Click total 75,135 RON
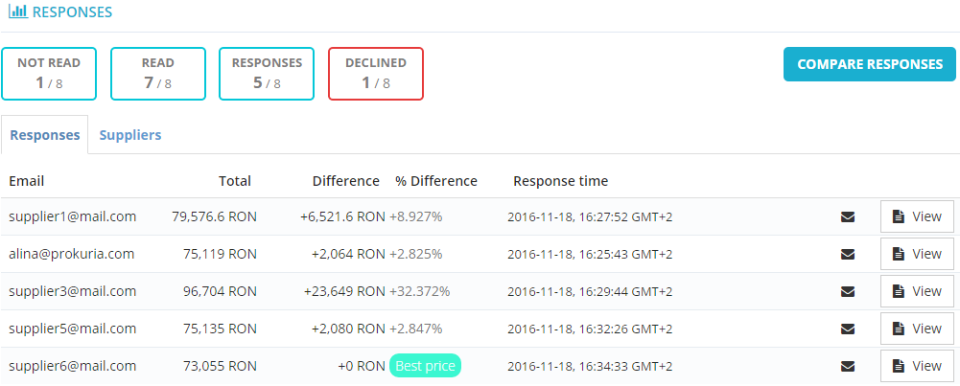Image resolution: width=960 pixels, height=386 pixels. click(x=220, y=328)
